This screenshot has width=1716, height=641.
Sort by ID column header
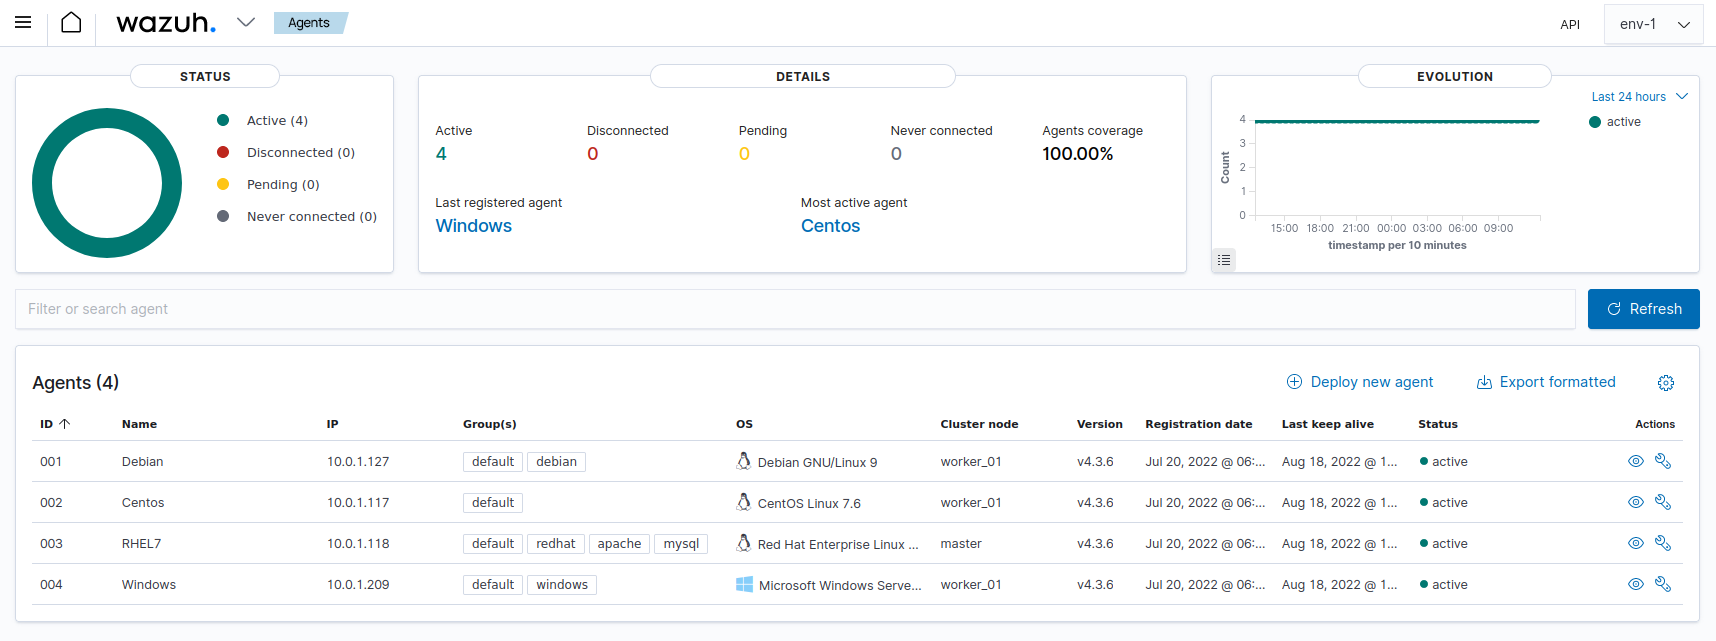pyautogui.click(x=55, y=424)
